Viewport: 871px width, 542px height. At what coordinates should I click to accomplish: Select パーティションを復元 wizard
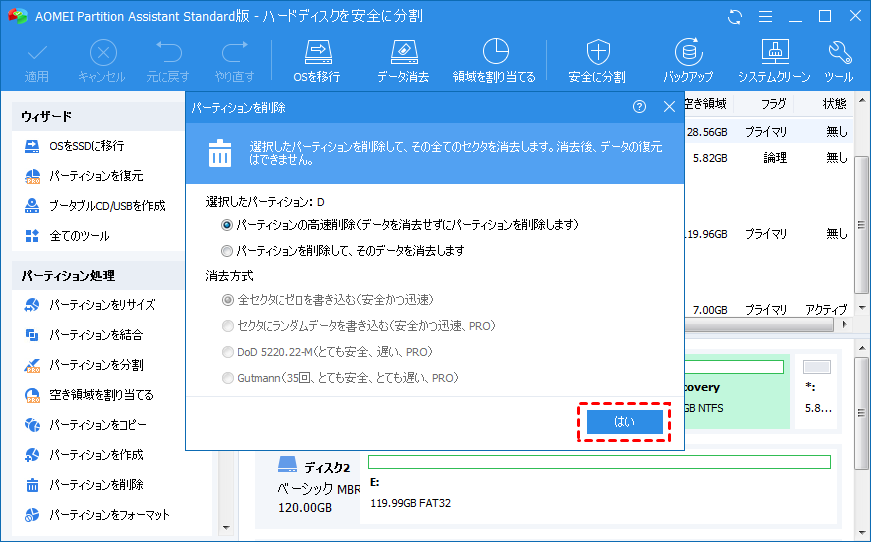click(84, 176)
